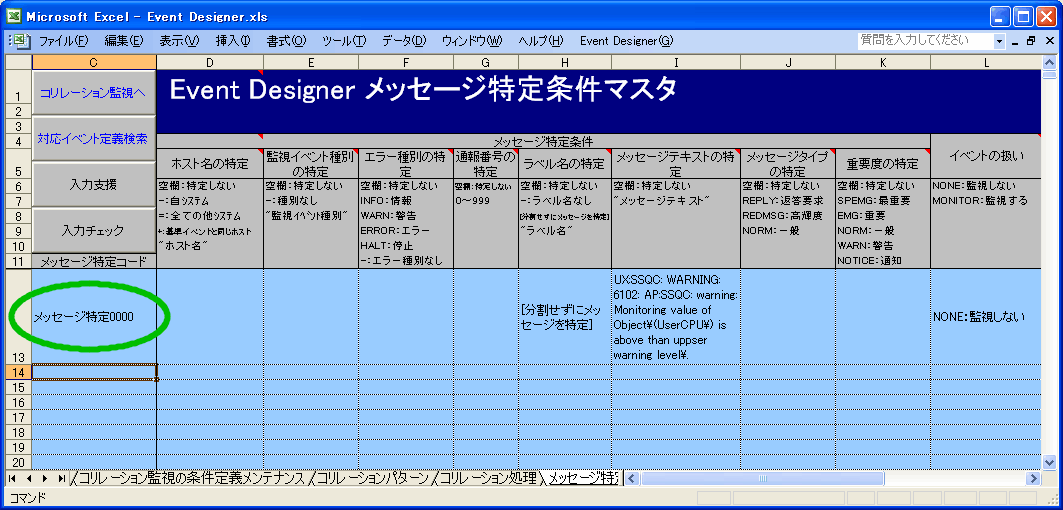
Task: Open the 表示(V) menu
Action: (180, 41)
